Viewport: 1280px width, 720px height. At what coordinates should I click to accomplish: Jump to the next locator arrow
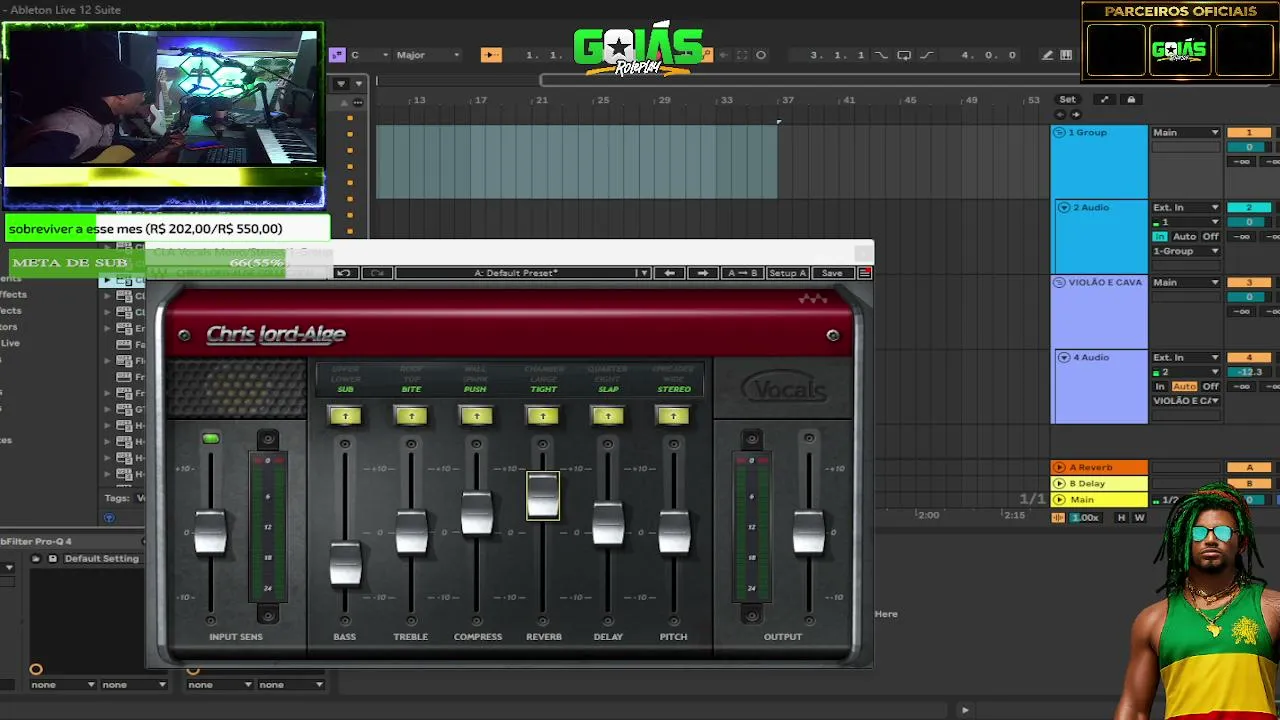pyautogui.click(x=1076, y=114)
